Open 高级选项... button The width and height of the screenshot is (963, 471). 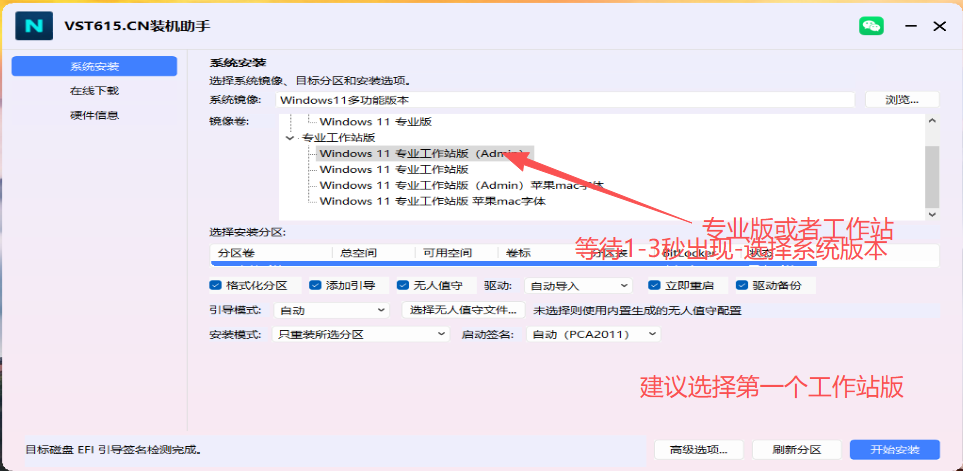click(x=699, y=450)
